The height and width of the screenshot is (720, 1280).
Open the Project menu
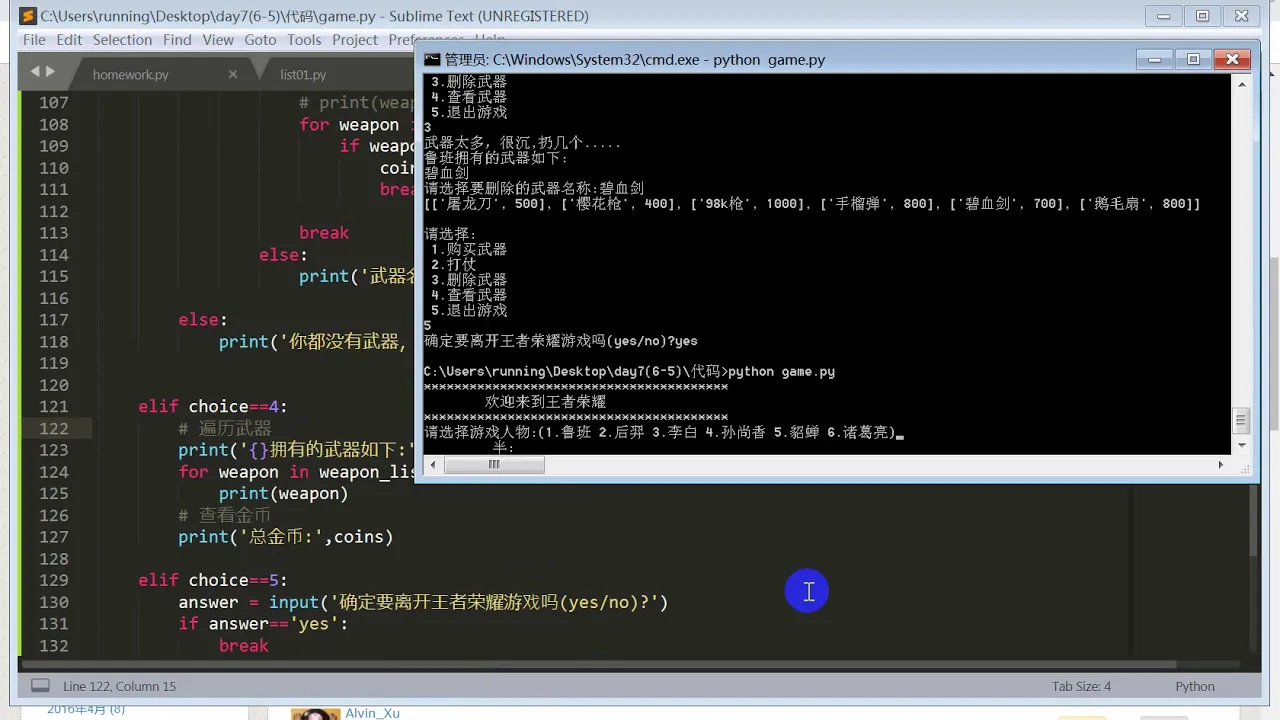tap(355, 40)
